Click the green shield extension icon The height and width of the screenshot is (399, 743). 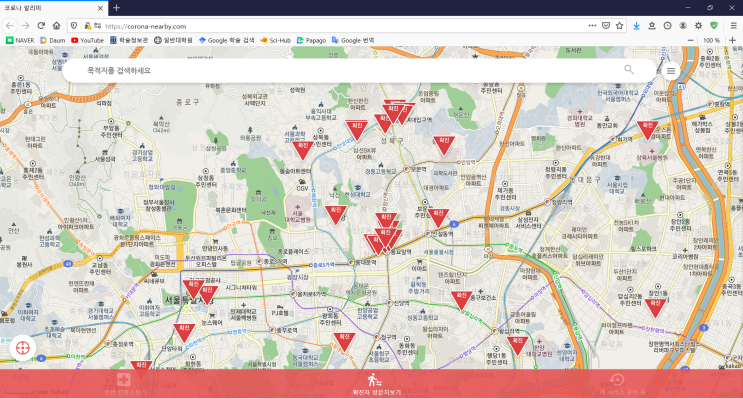pyautogui.click(x=714, y=26)
